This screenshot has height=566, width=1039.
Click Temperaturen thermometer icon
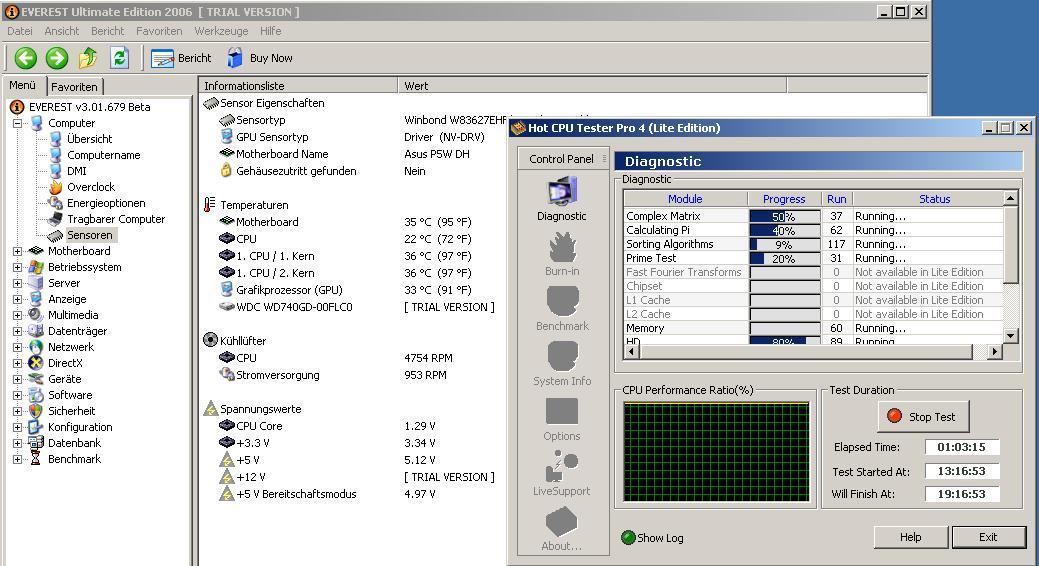coord(209,205)
